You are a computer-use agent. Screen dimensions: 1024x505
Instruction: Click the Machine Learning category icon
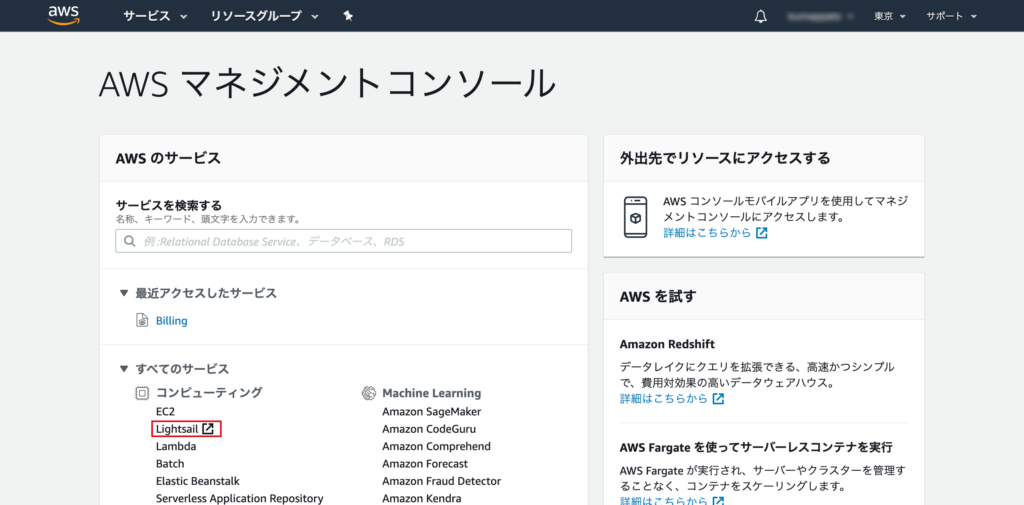[369, 393]
